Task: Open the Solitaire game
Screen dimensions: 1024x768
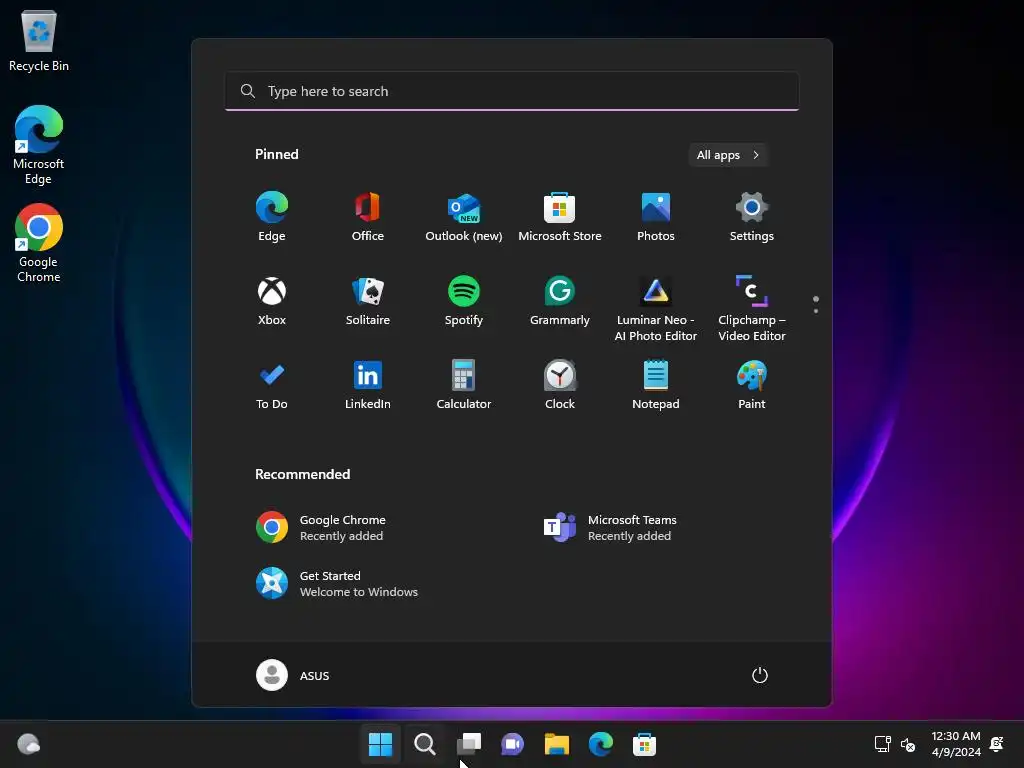Action: point(368,301)
